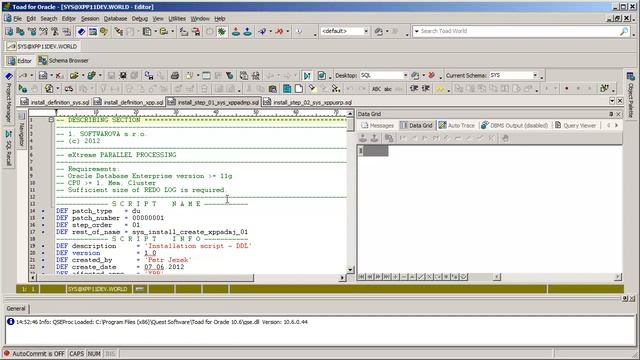Click the Commit icon in main toolbar
This screenshot has width=640, height=360.
tap(236, 31)
